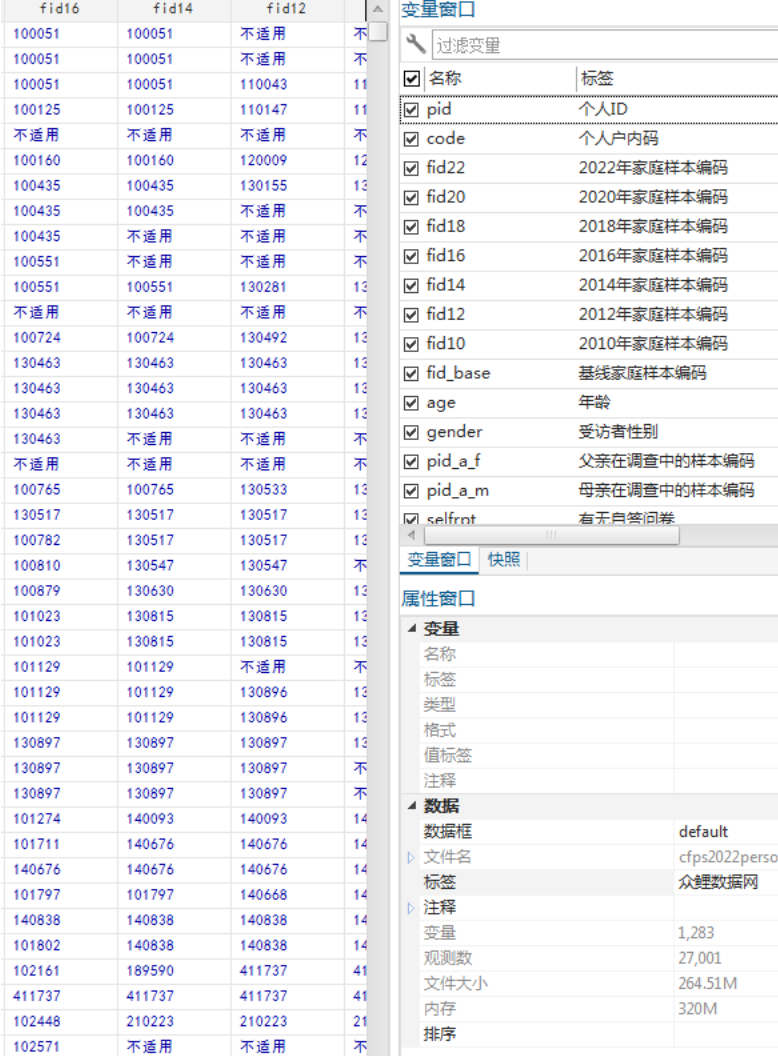
Task: Uncheck the code variable checkbox
Action: (411, 139)
